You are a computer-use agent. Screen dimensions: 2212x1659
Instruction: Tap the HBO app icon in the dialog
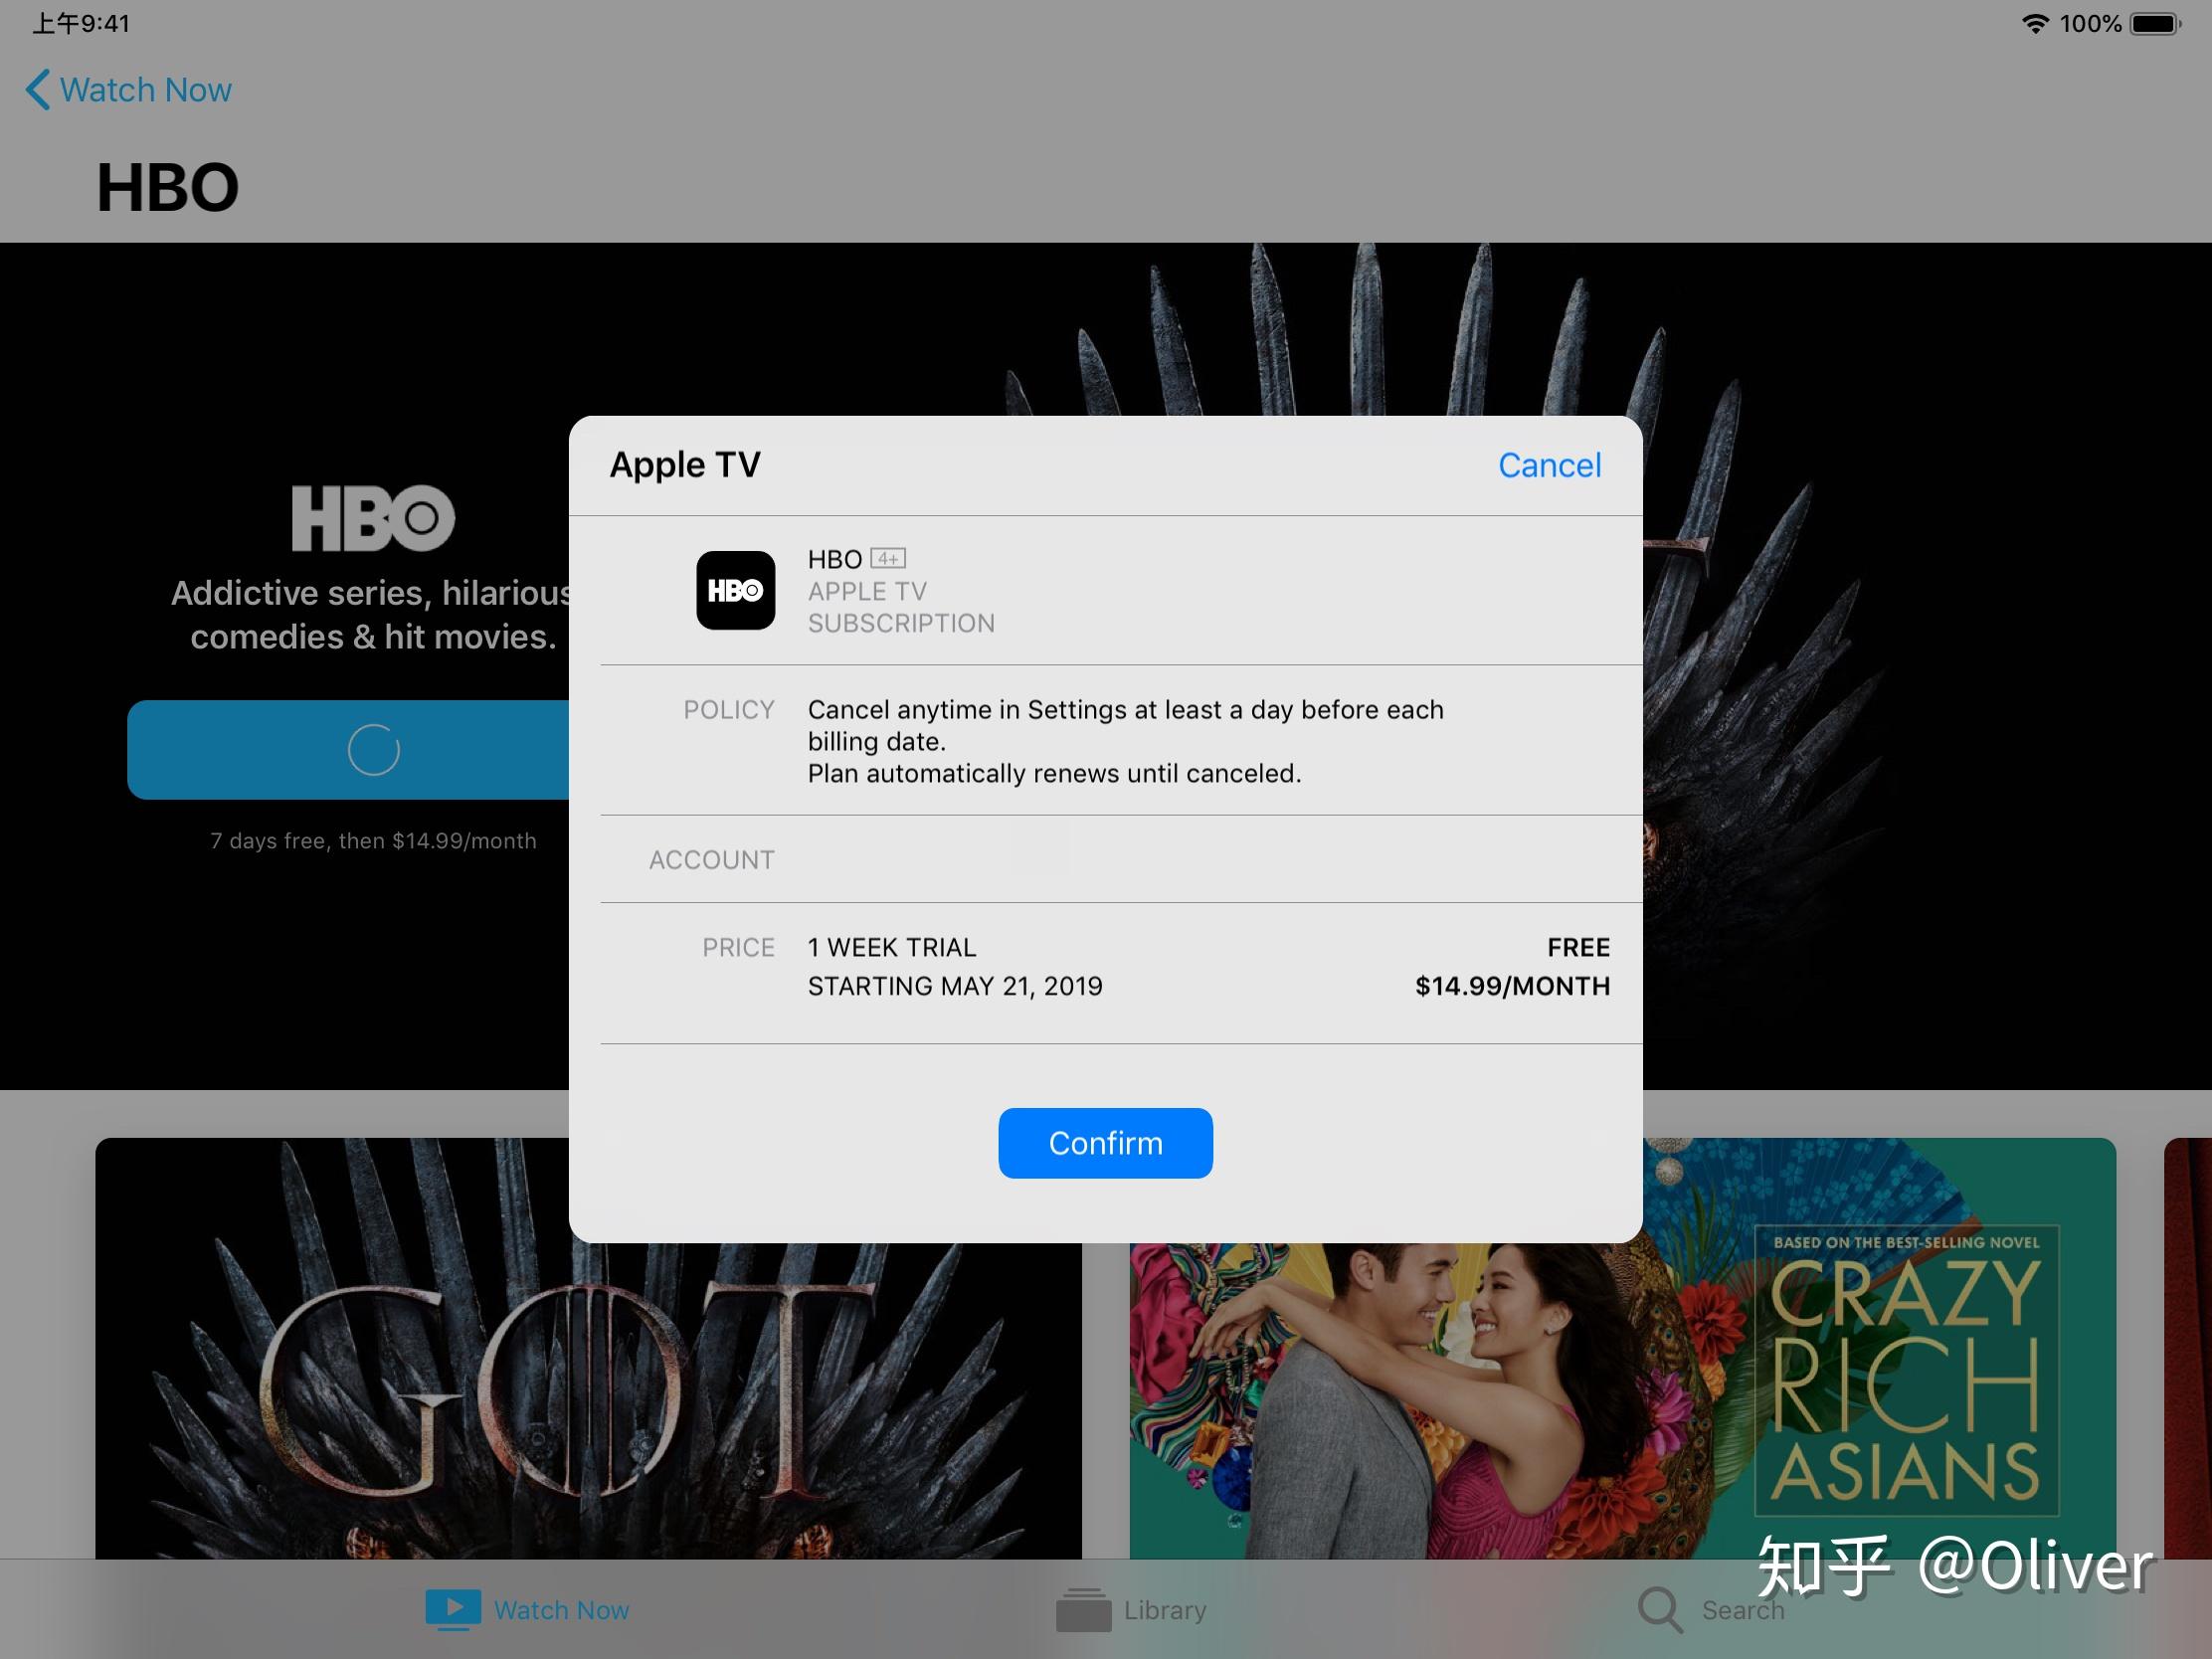point(735,591)
